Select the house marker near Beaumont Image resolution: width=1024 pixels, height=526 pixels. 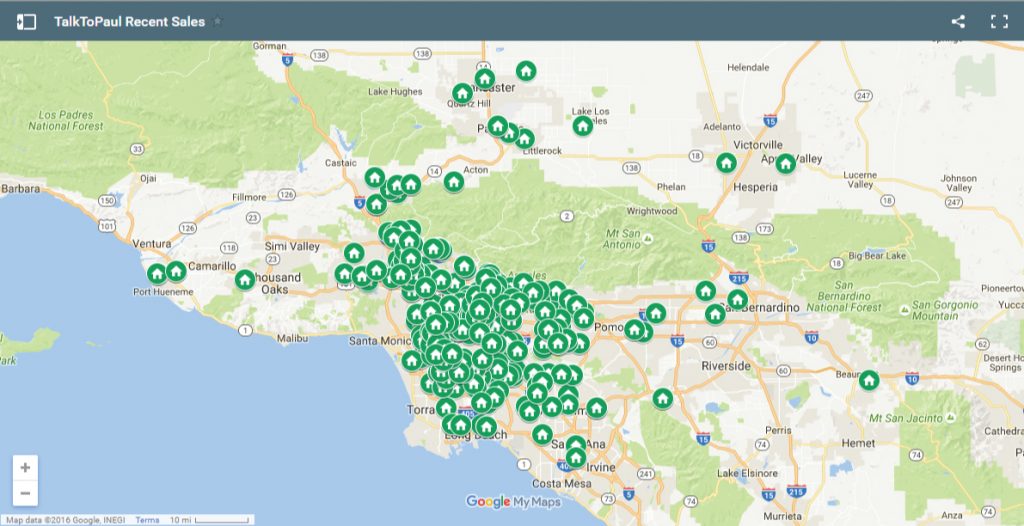869,380
